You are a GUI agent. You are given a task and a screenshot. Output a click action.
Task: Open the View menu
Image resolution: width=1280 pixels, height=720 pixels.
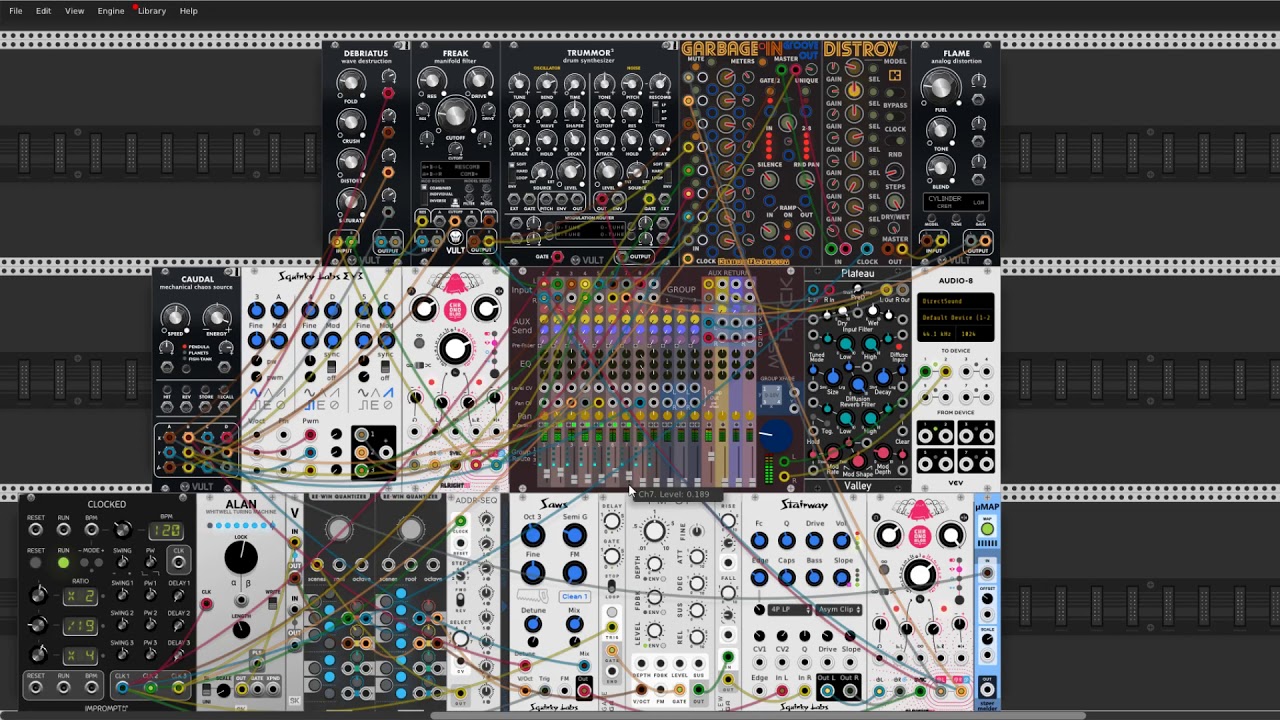[x=74, y=11]
